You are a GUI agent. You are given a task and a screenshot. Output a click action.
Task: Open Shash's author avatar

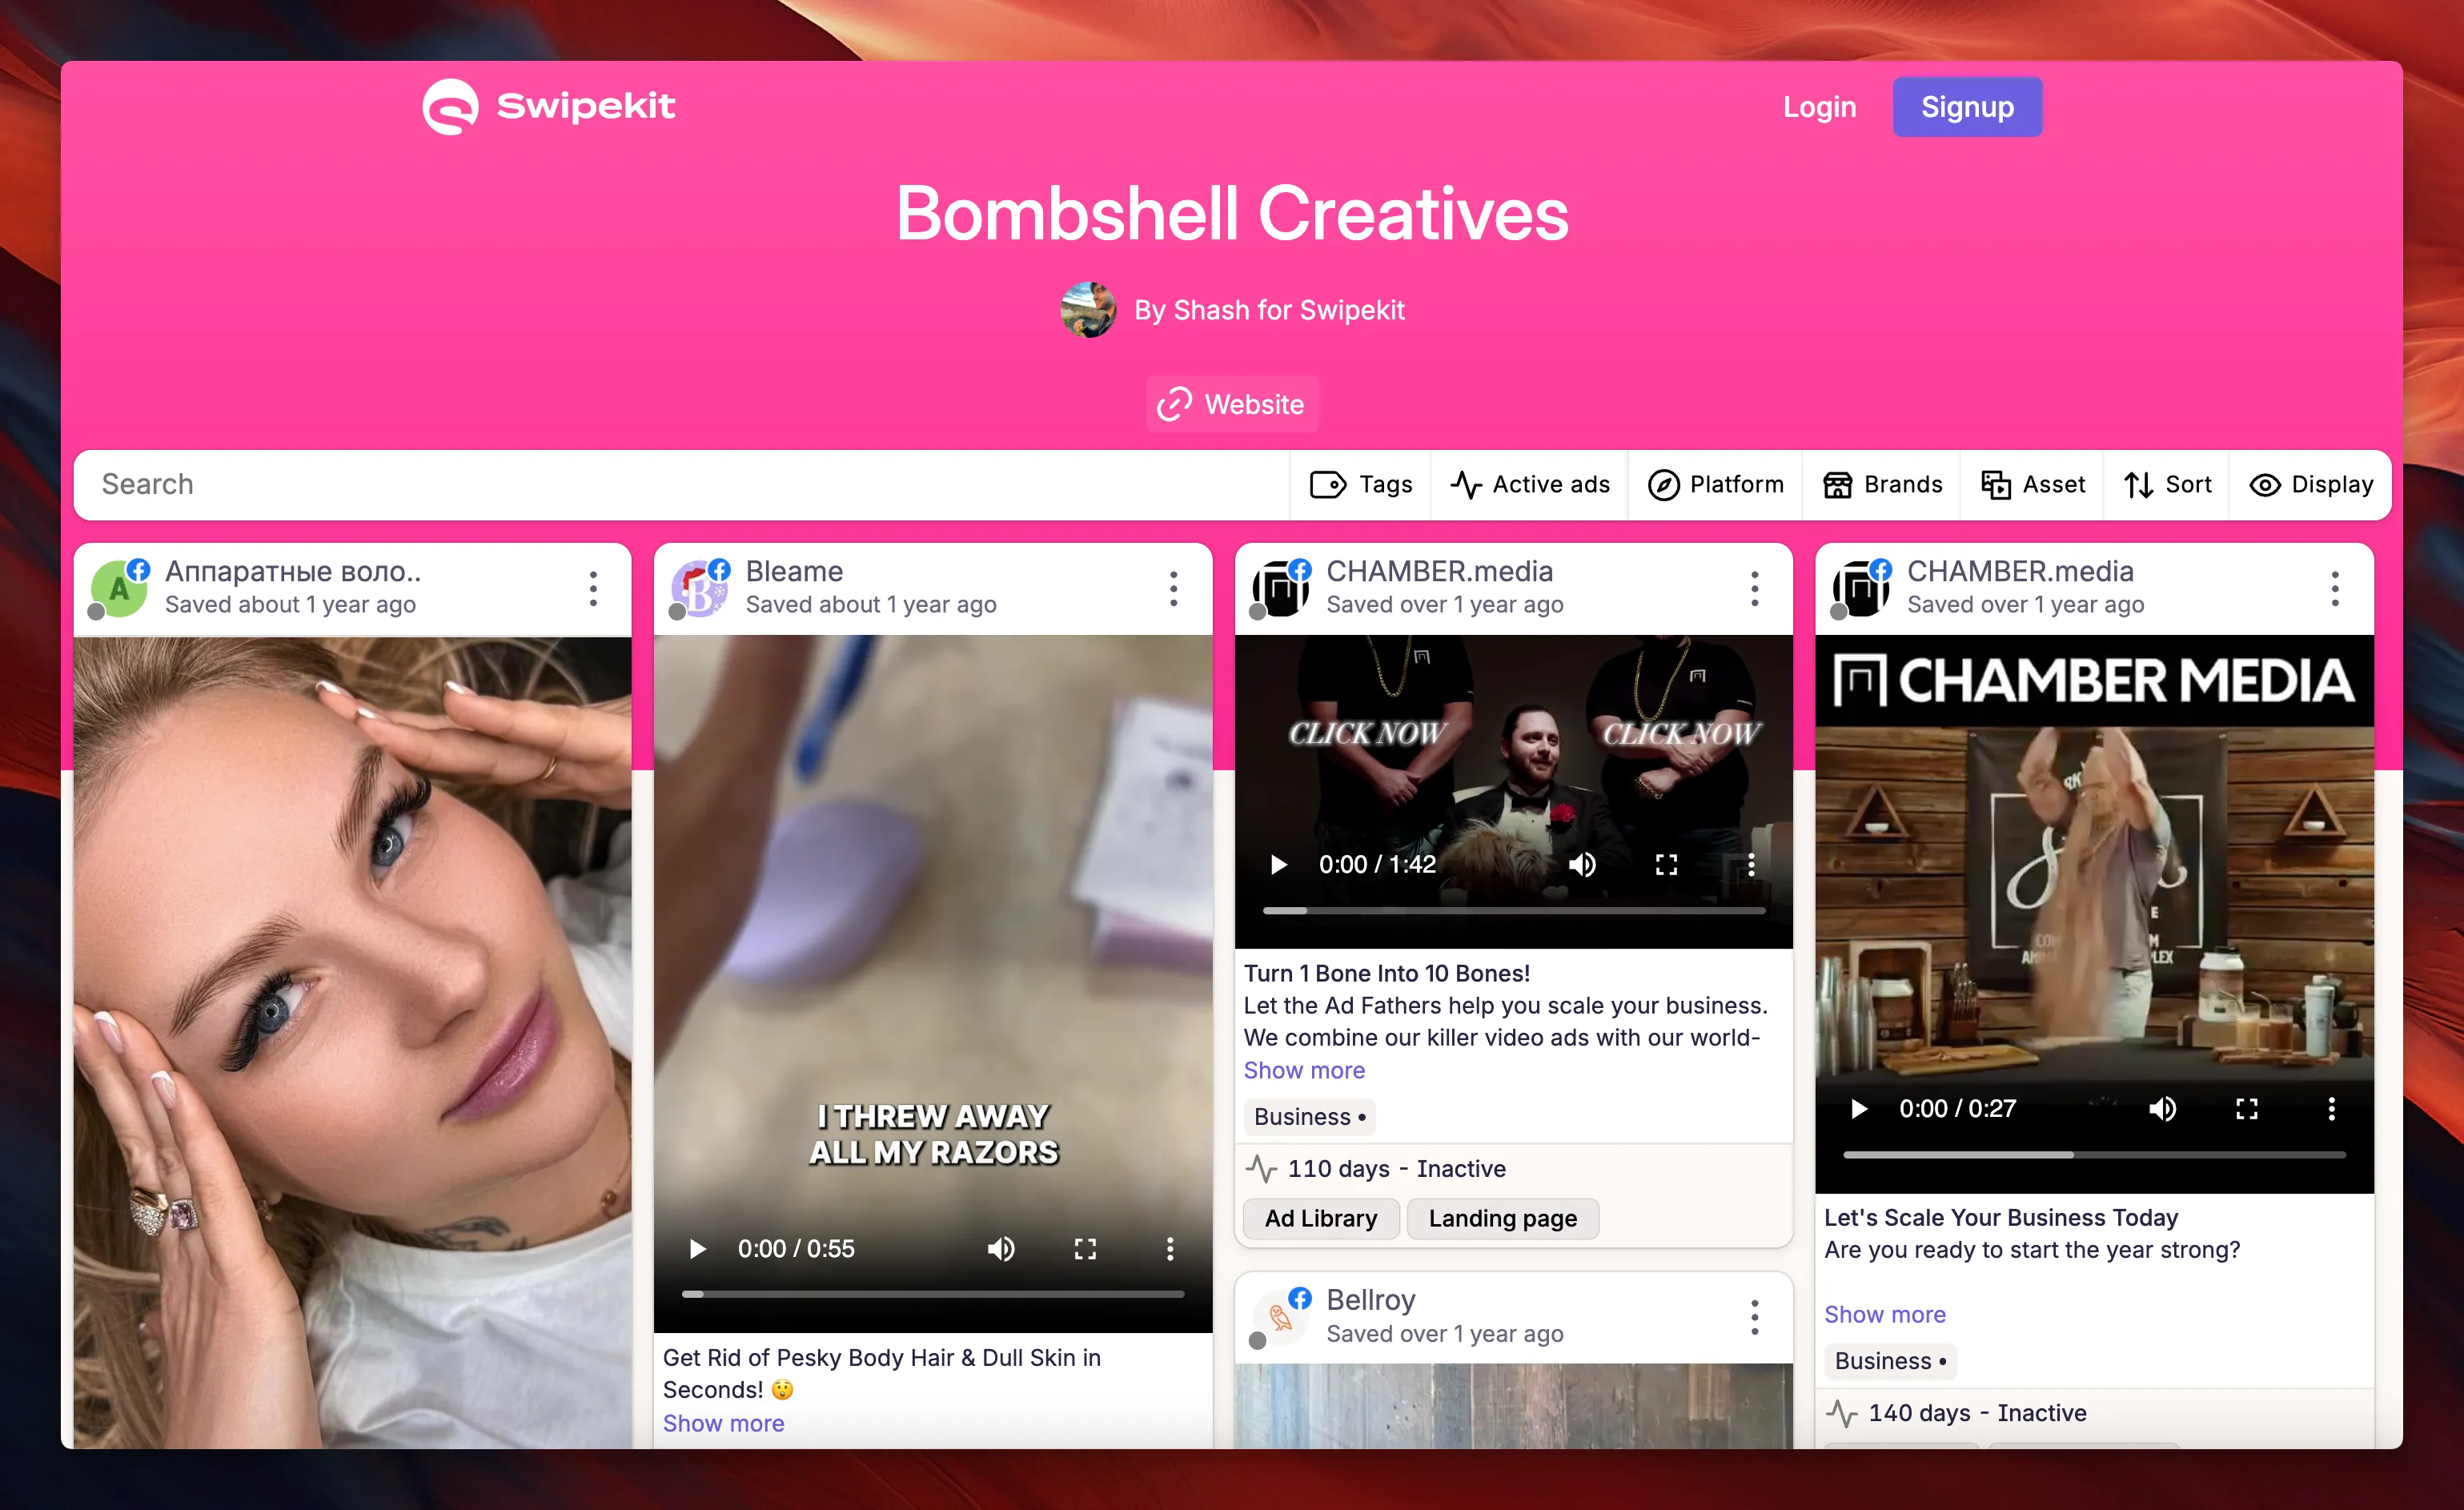point(1088,310)
